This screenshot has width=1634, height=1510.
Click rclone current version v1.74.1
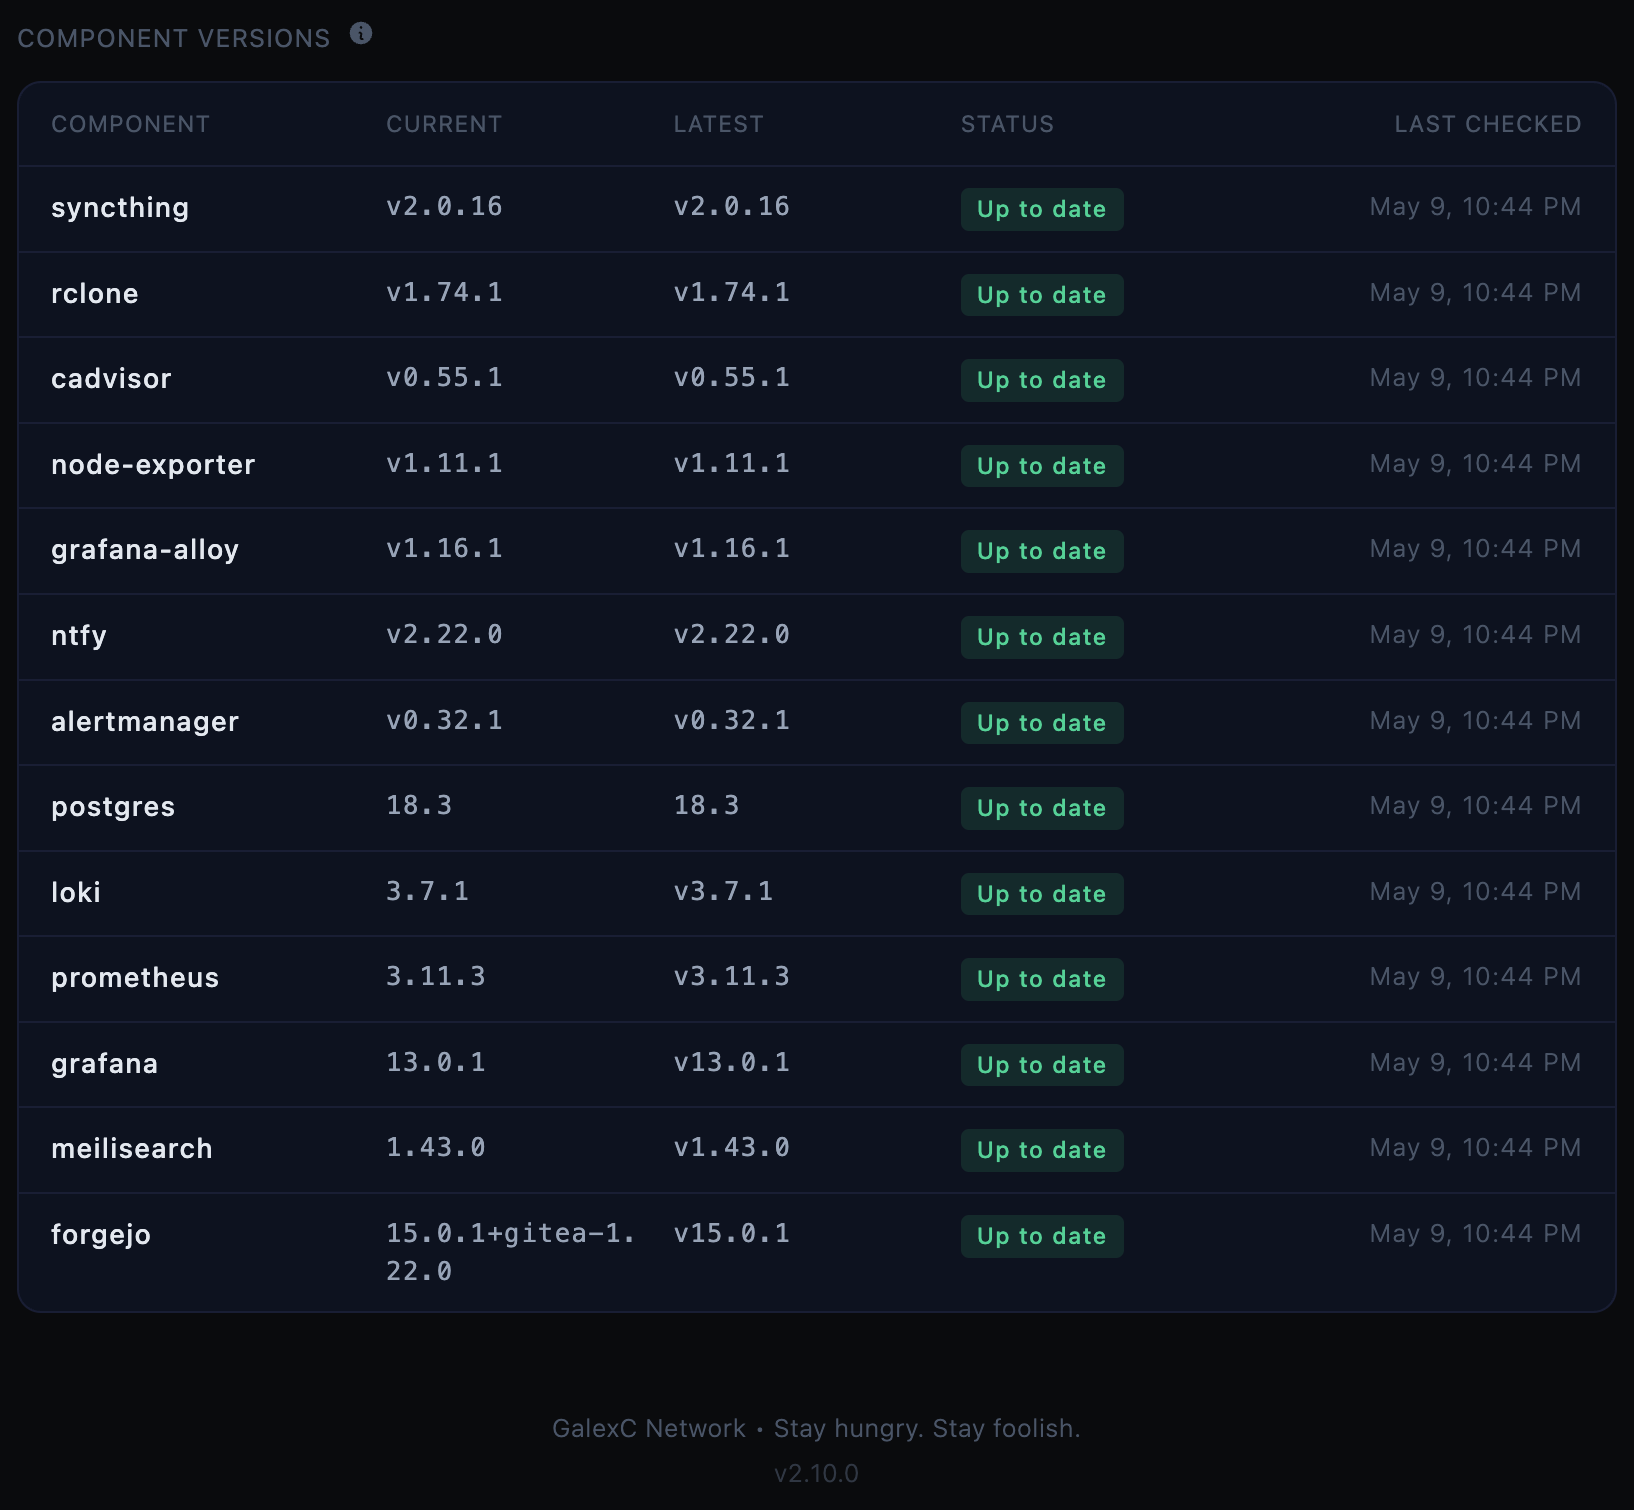[x=444, y=293]
